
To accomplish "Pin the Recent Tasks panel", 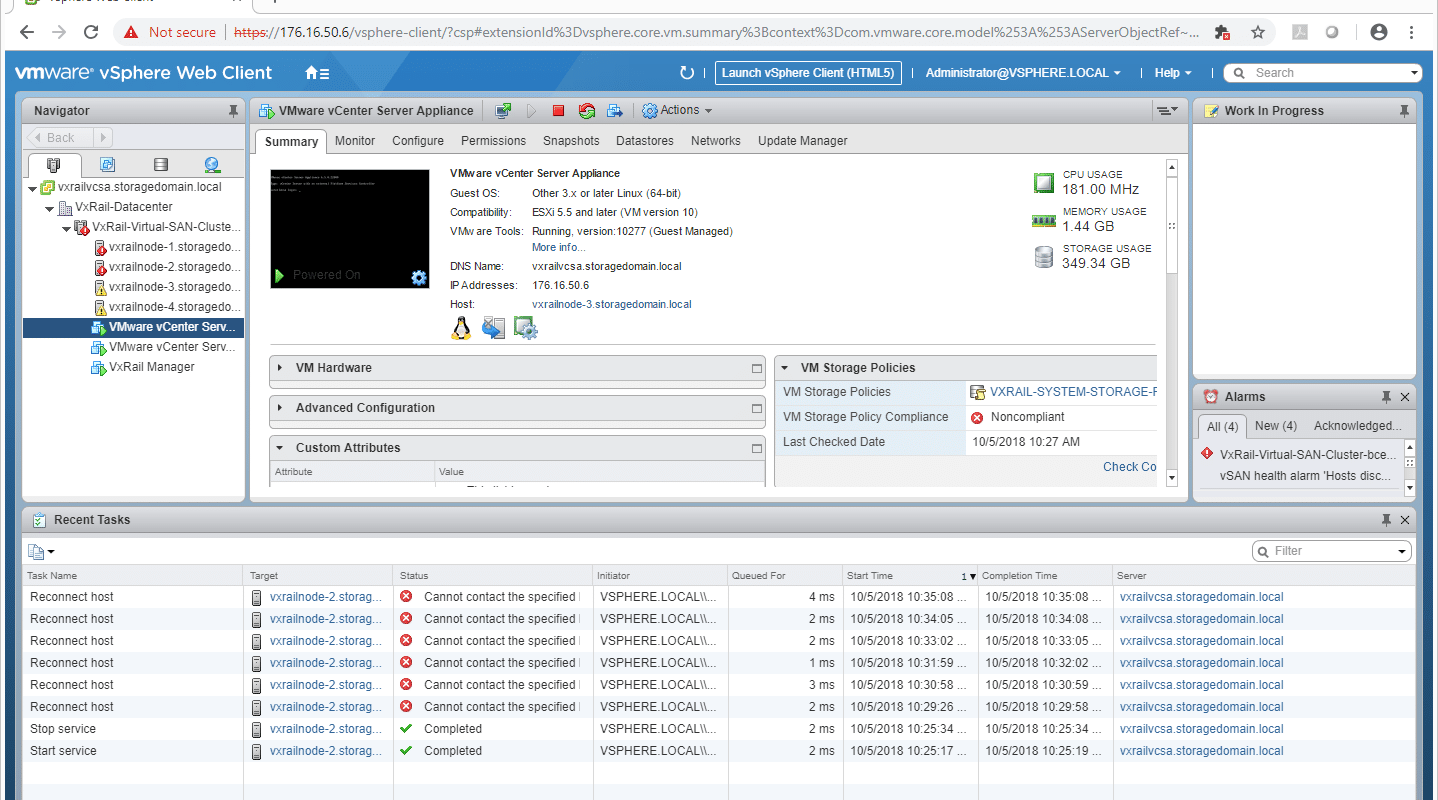I will click(1386, 520).
